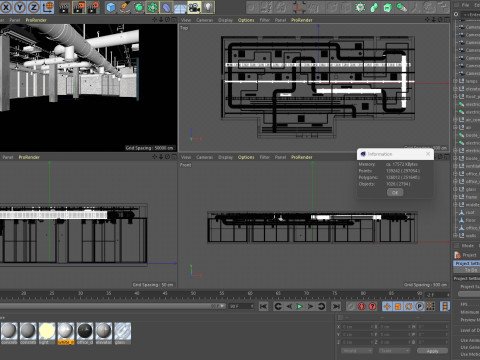The height and width of the screenshot is (360, 480).
Task: Open the Bend deformer icon
Action: (166, 7)
